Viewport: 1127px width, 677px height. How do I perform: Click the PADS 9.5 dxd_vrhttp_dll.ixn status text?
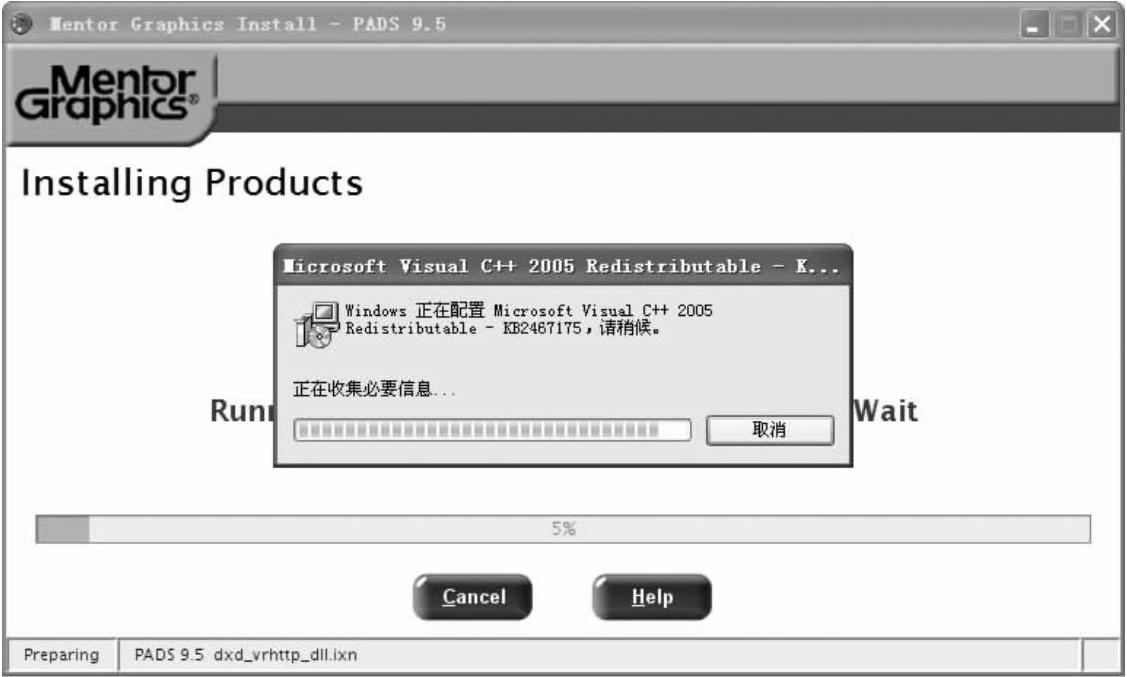[245, 655]
